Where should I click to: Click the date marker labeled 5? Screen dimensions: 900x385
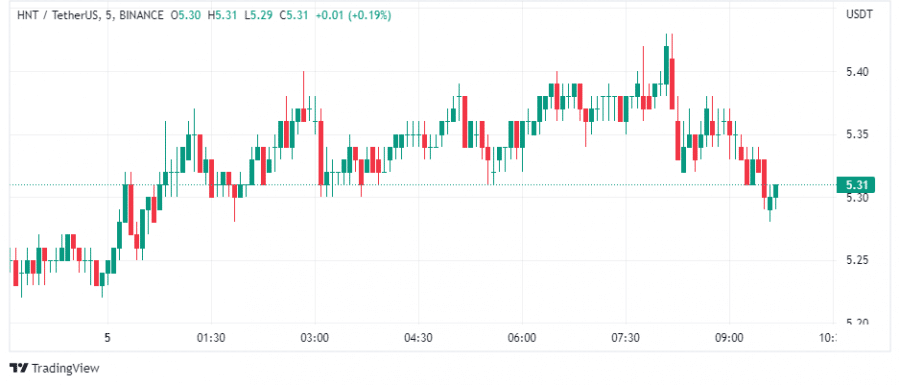click(107, 338)
